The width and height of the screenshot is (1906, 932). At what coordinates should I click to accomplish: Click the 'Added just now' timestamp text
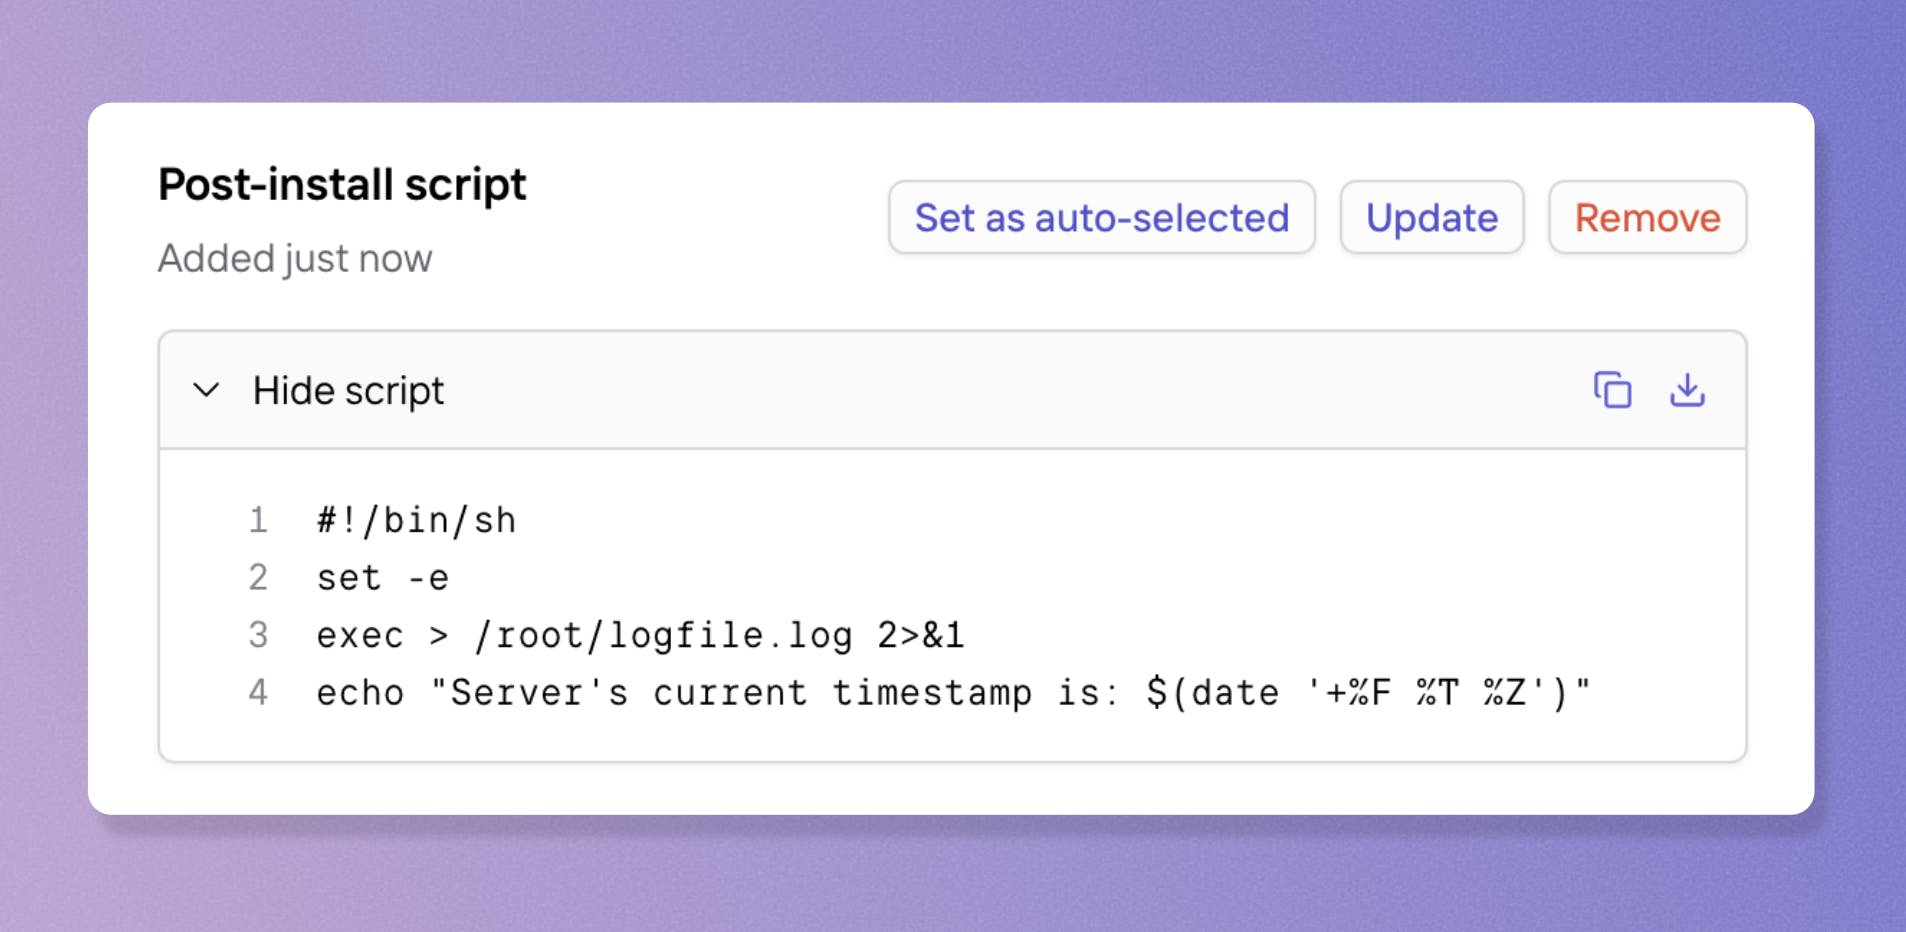pyautogui.click(x=295, y=259)
